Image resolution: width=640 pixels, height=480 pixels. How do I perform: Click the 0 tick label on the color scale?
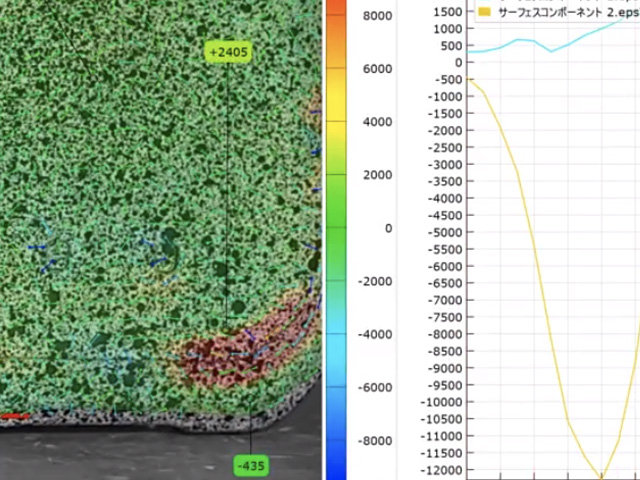[388, 228]
